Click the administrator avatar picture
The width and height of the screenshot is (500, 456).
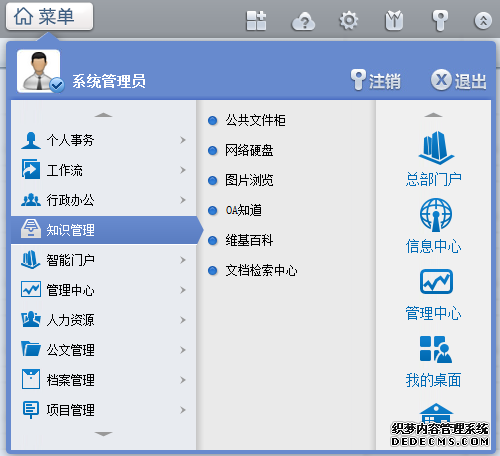[39, 71]
